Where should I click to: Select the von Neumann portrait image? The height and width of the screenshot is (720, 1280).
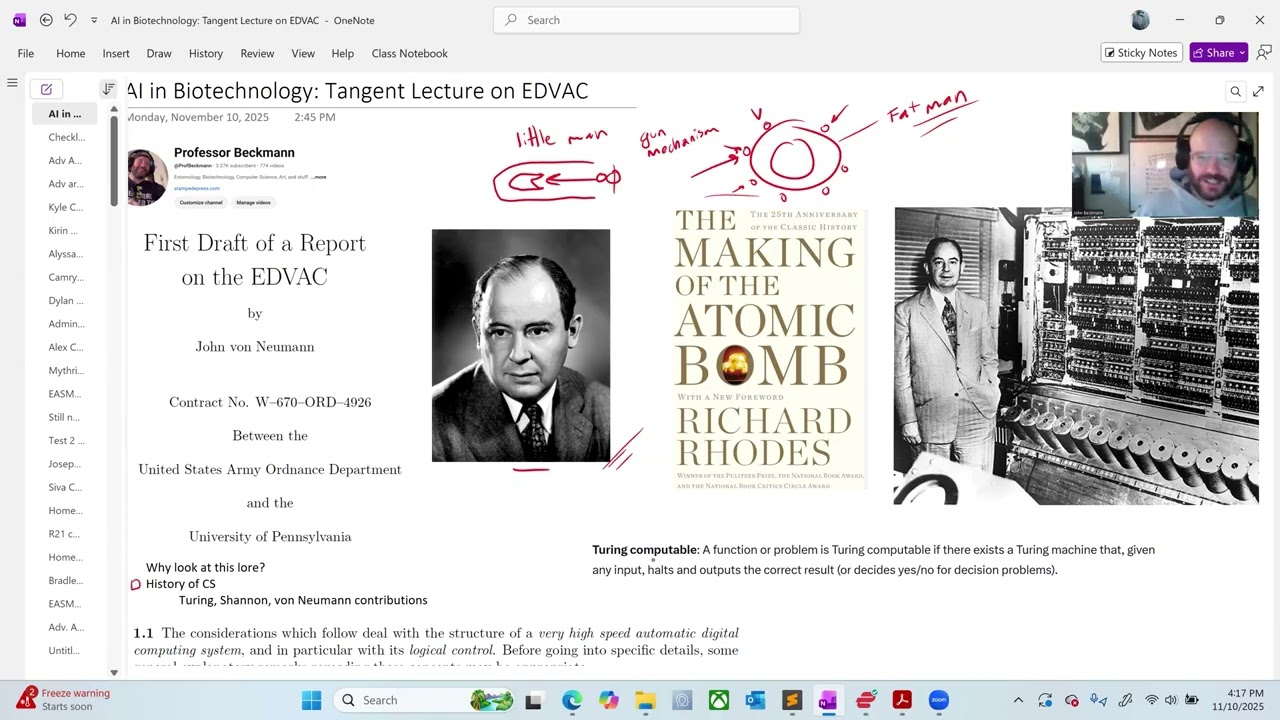521,346
